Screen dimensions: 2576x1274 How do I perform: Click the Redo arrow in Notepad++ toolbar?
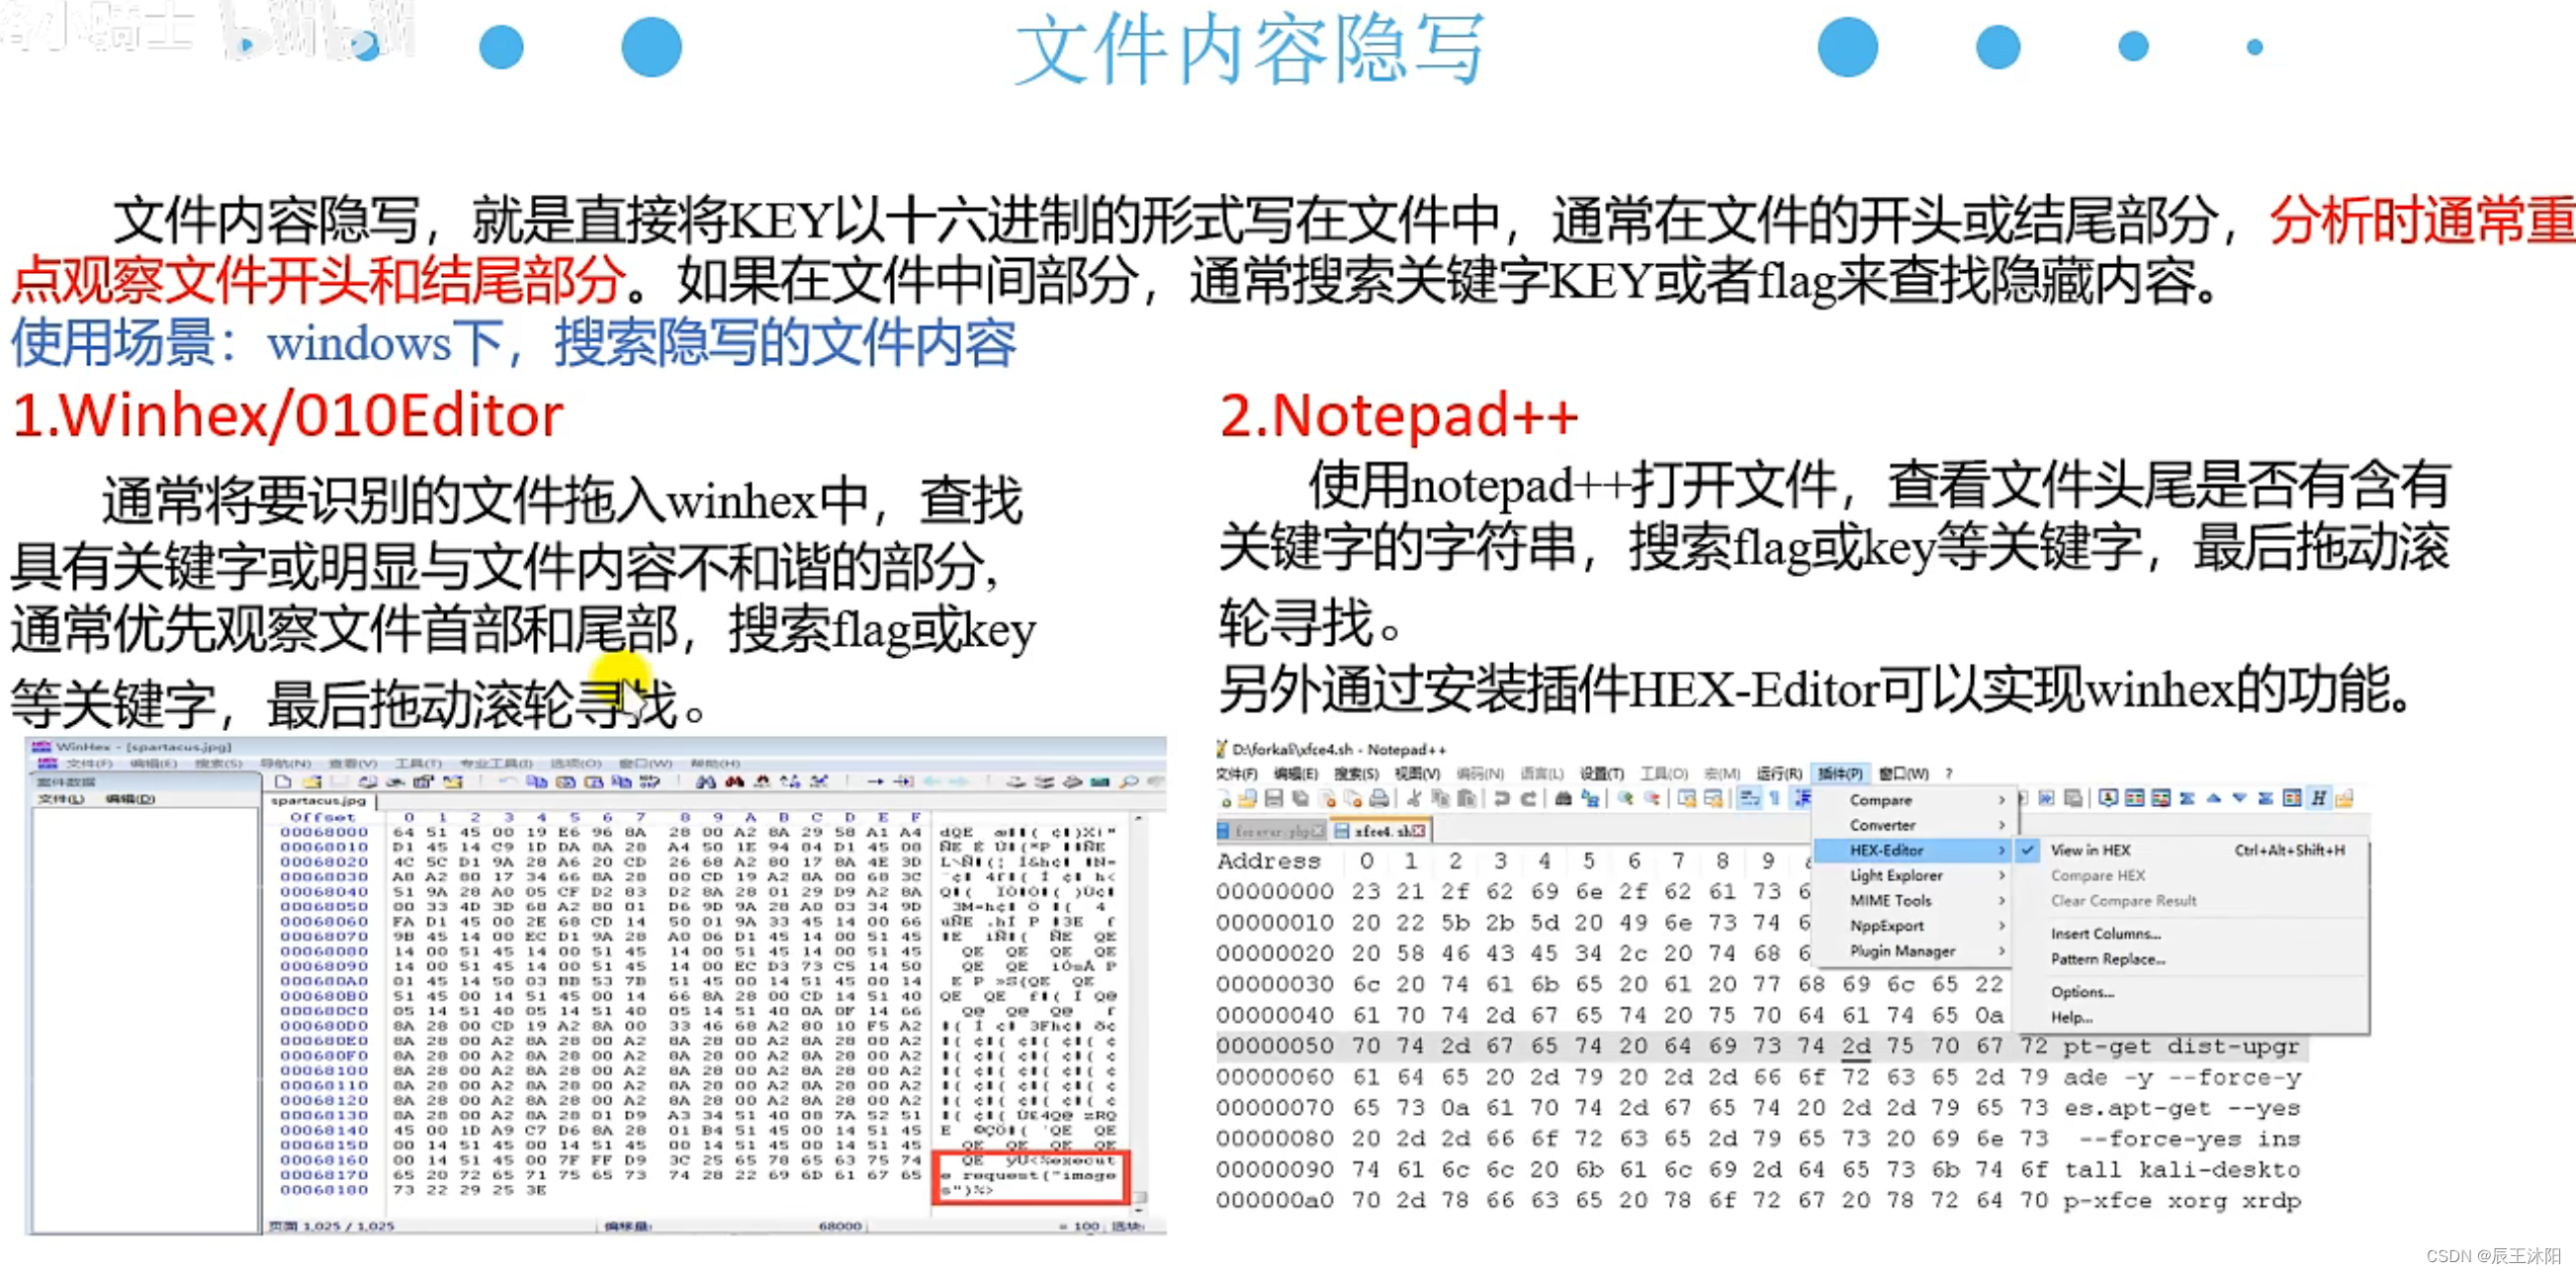tap(1529, 799)
